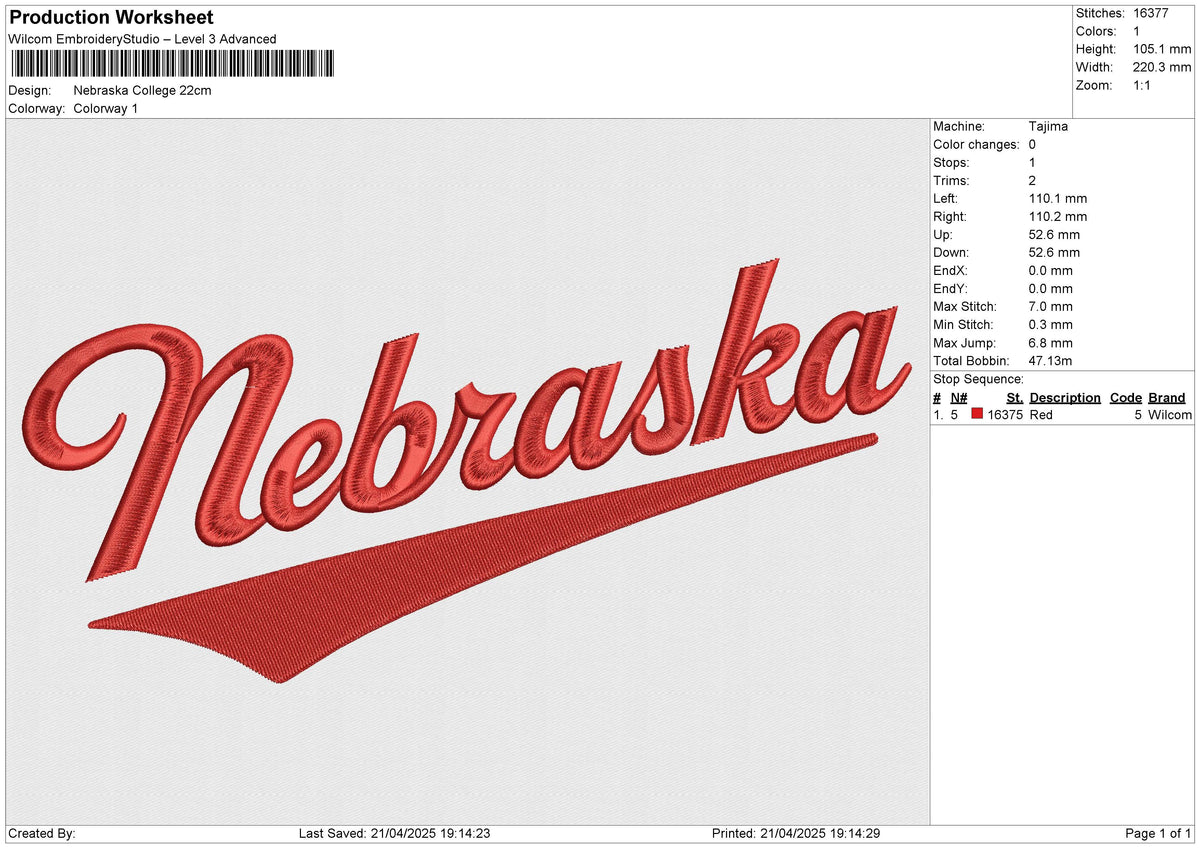The height and width of the screenshot is (848, 1200).
Task: Click the Colorway 1 value
Action: 106,108
